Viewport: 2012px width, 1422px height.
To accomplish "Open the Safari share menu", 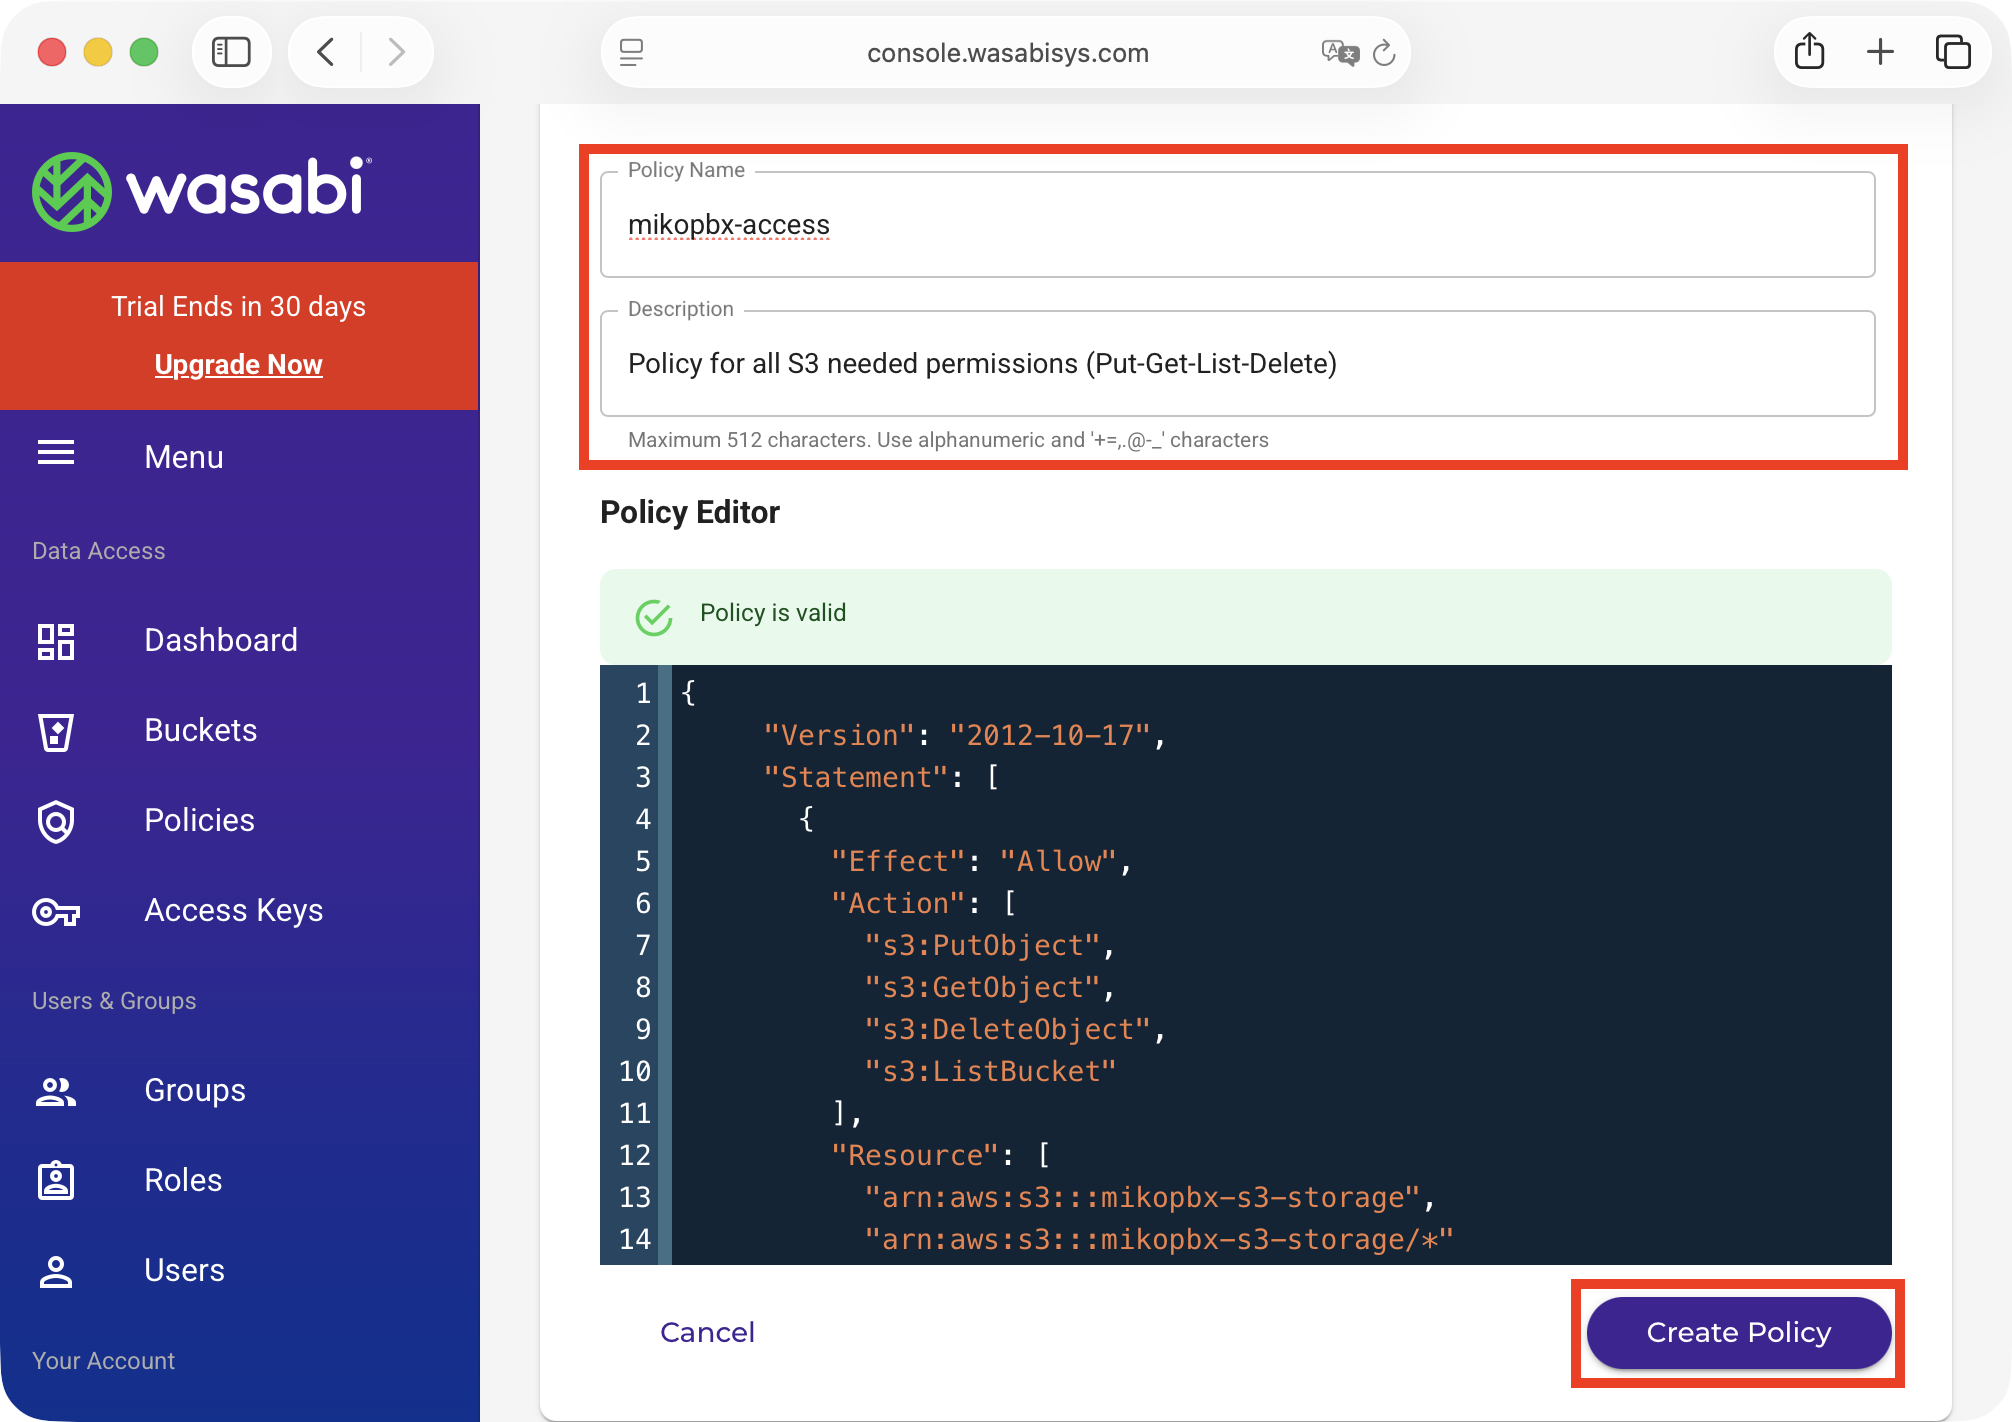I will tap(1809, 52).
